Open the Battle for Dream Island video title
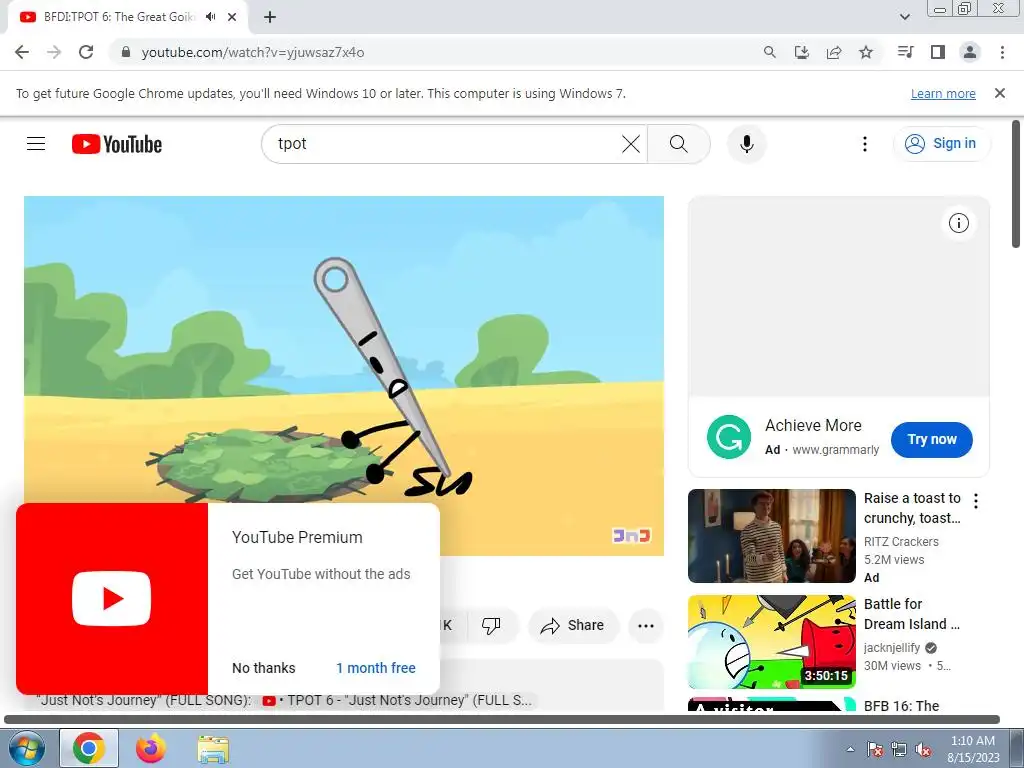The width and height of the screenshot is (1024, 768). (x=912, y=614)
